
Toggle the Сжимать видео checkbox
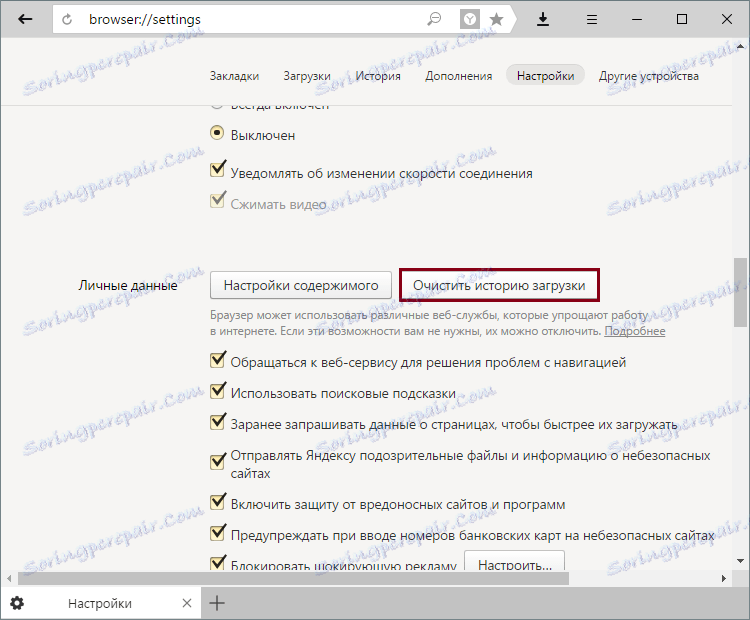[x=218, y=200]
